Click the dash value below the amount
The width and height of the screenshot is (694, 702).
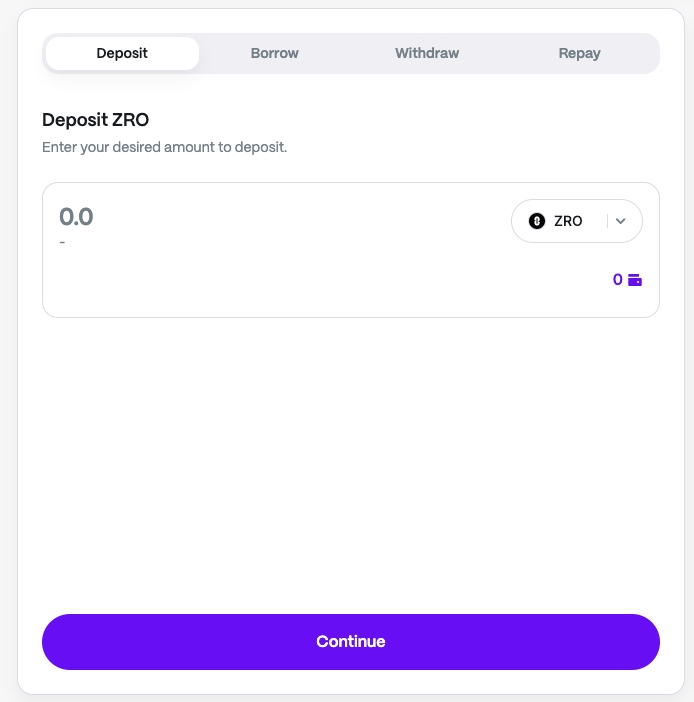[x=62, y=242]
